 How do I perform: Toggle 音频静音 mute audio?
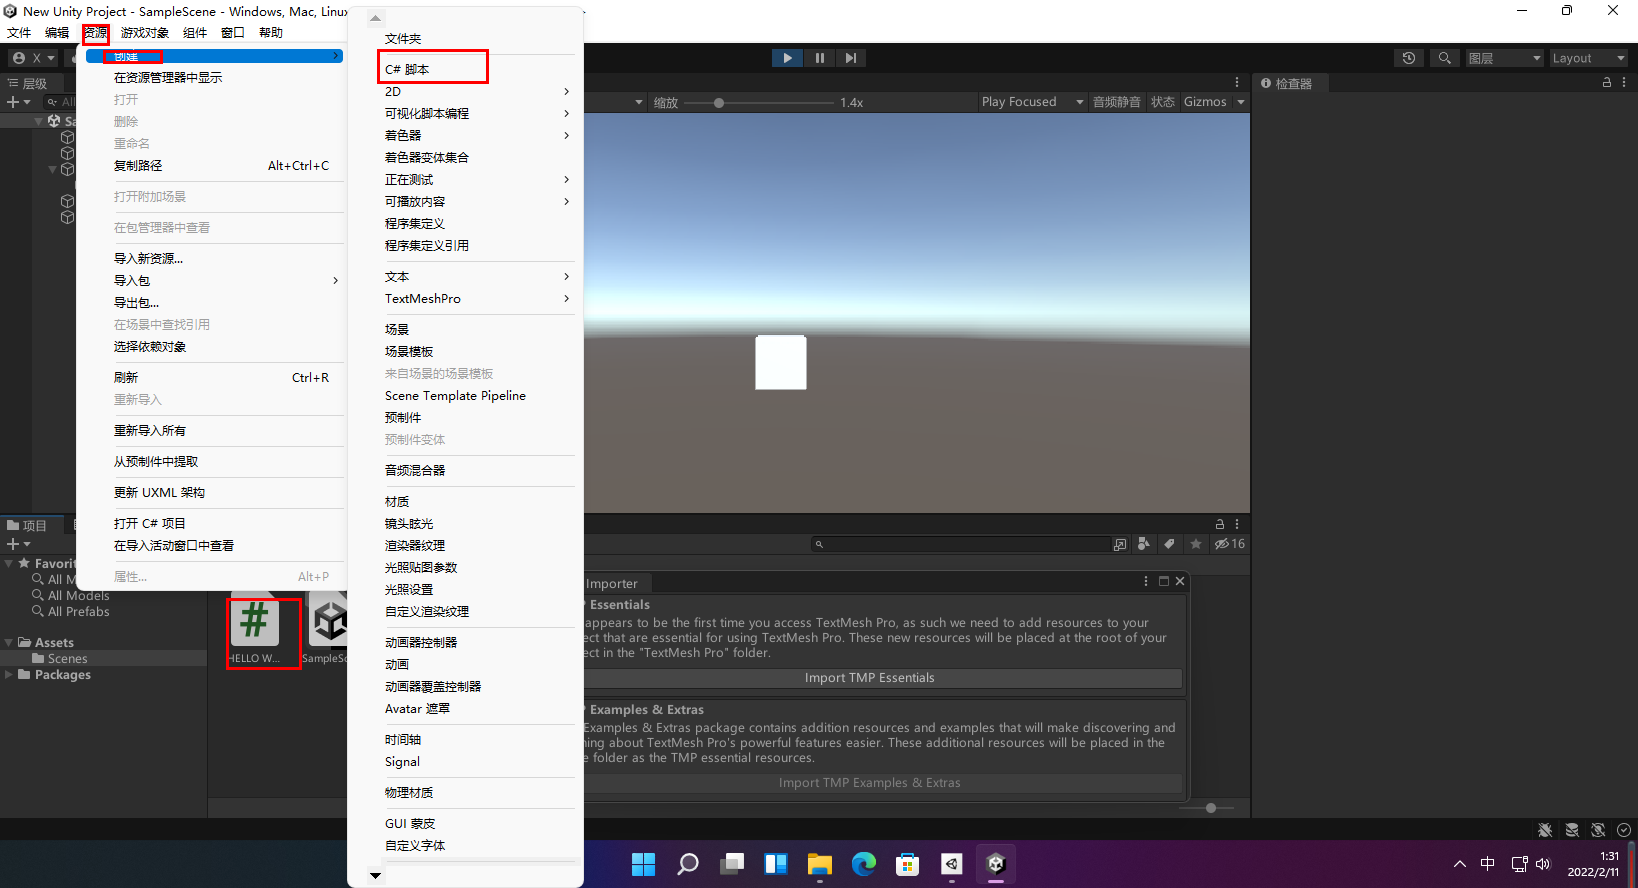pyautogui.click(x=1117, y=102)
